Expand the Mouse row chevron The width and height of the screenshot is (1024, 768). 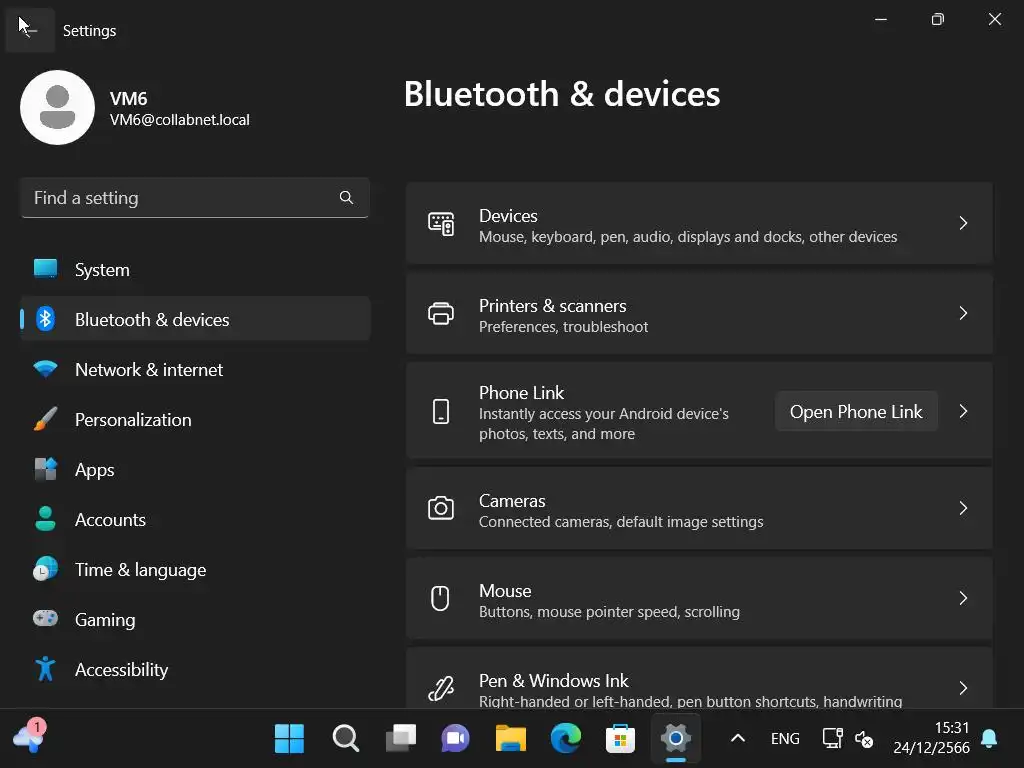(x=963, y=598)
